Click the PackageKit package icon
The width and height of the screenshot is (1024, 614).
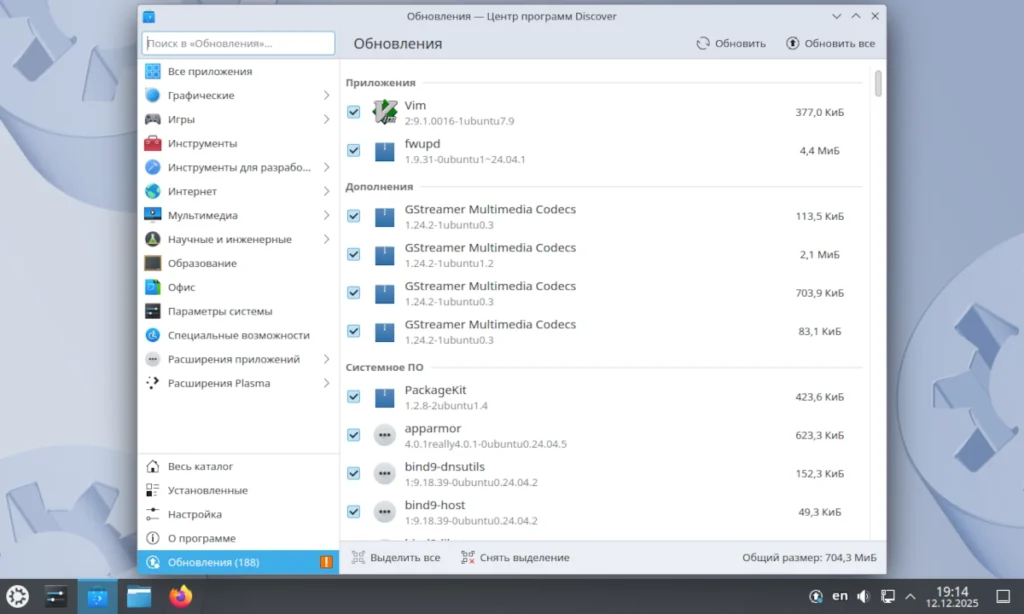385,397
